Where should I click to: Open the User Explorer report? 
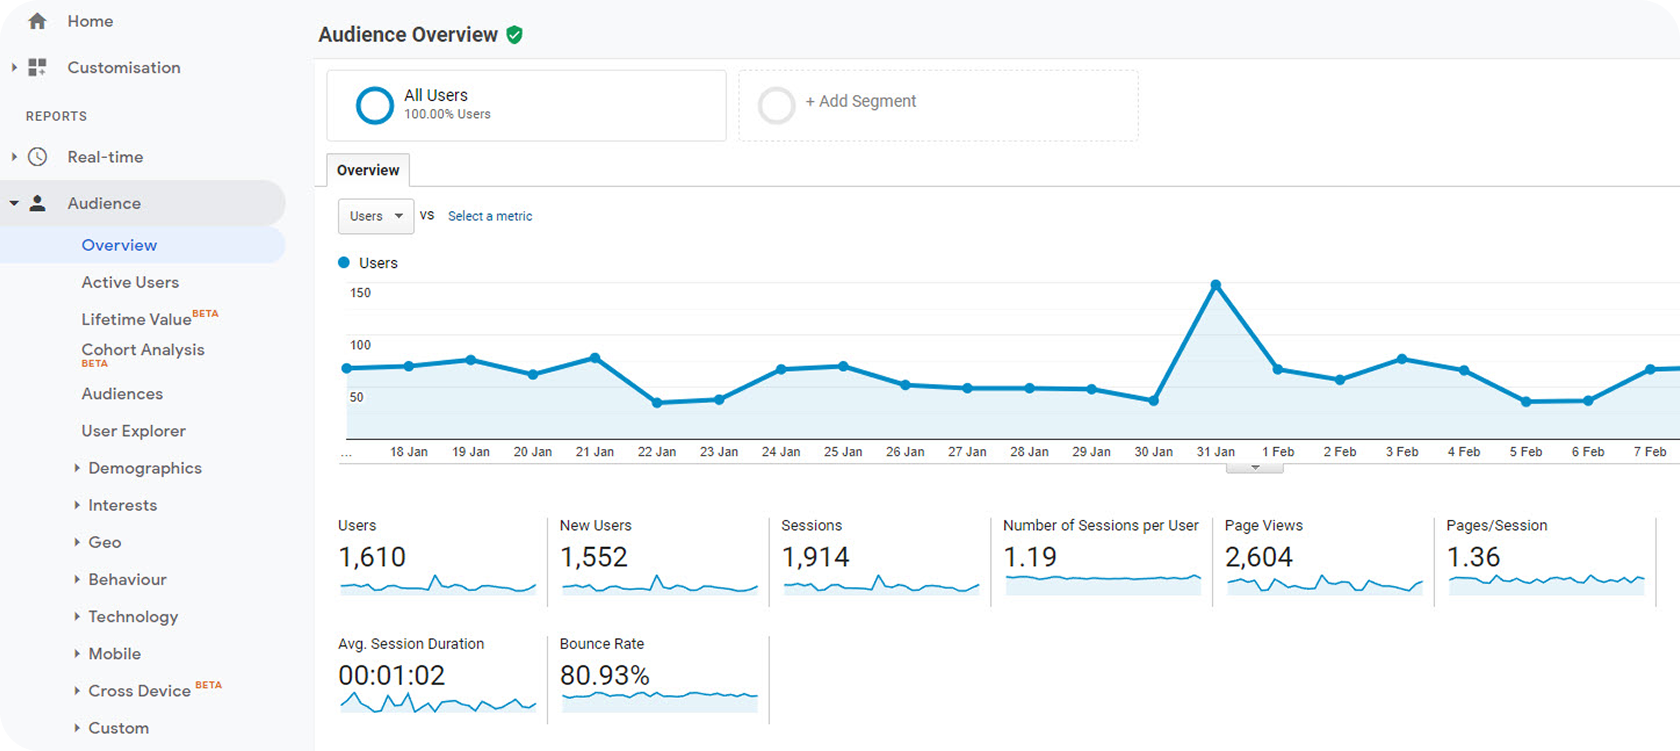[x=133, y=431]
